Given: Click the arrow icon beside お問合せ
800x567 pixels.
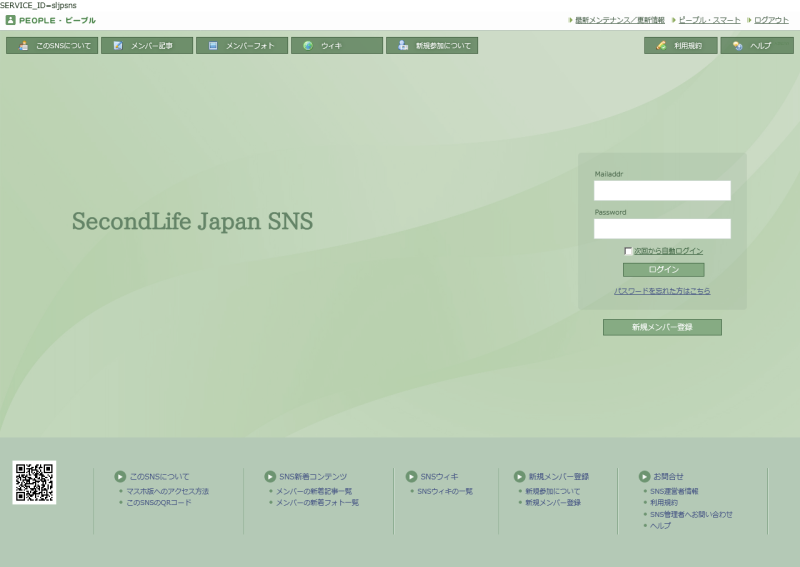Looking at the screenshot, I should pos(644,477).
